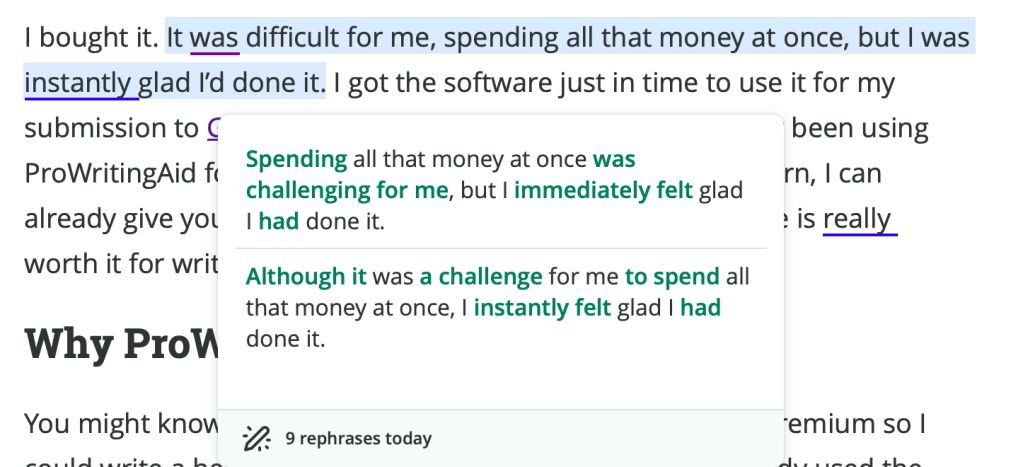Click the "Why ProW…" heading

point(120,343)
